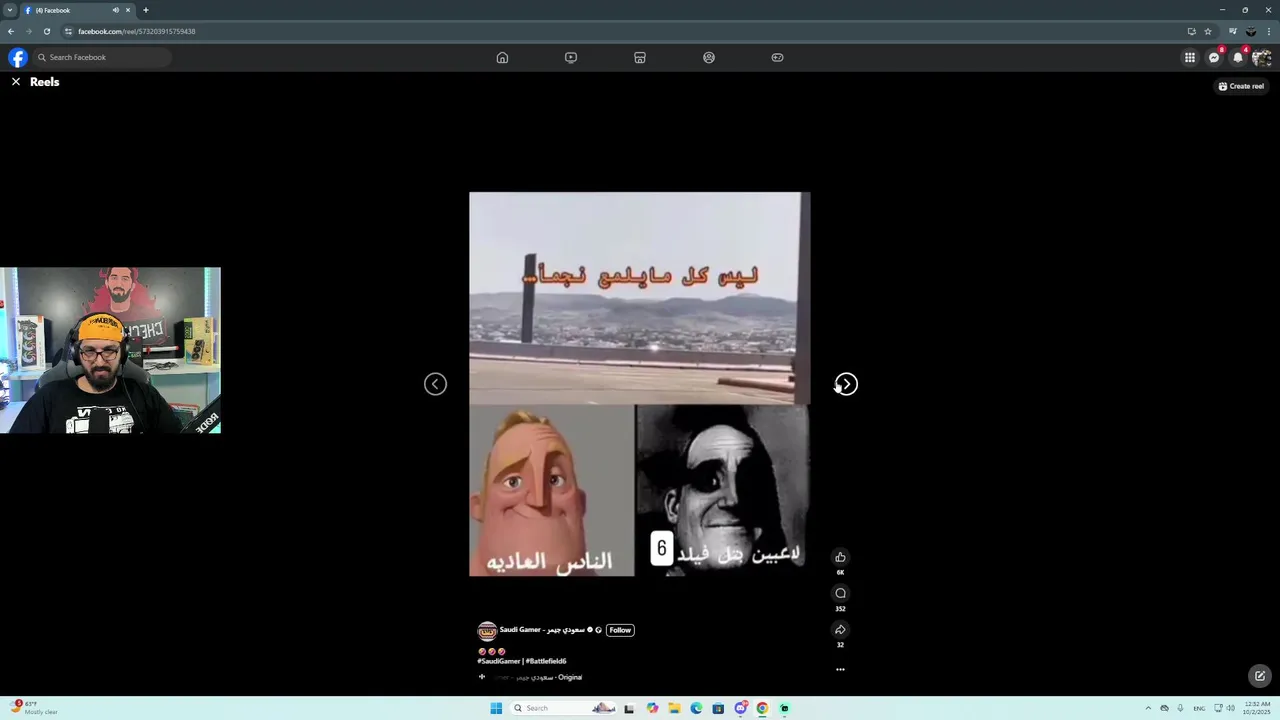Open the Gaming icon in top bar

777,57
